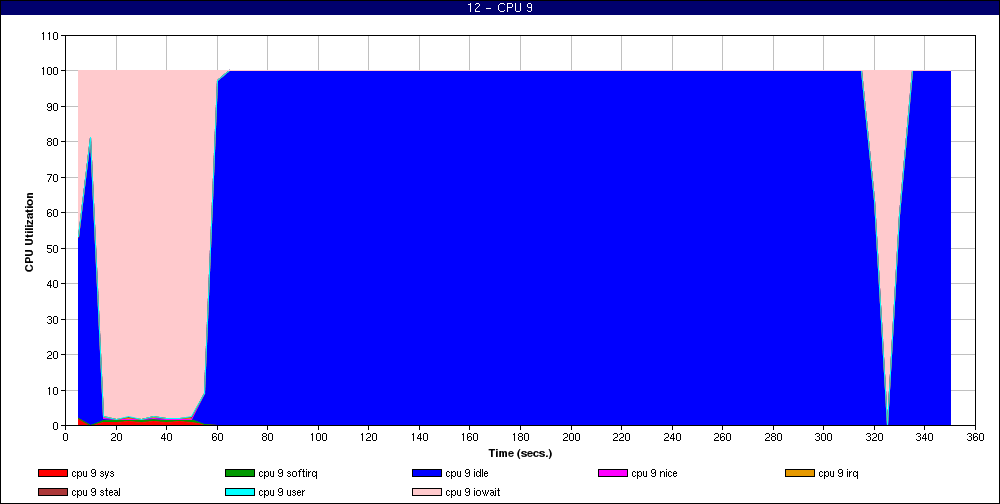Select the 'cpu 9 sys' legend label
The height and width of the screenshot is (504, 1000).
[93, 473]
